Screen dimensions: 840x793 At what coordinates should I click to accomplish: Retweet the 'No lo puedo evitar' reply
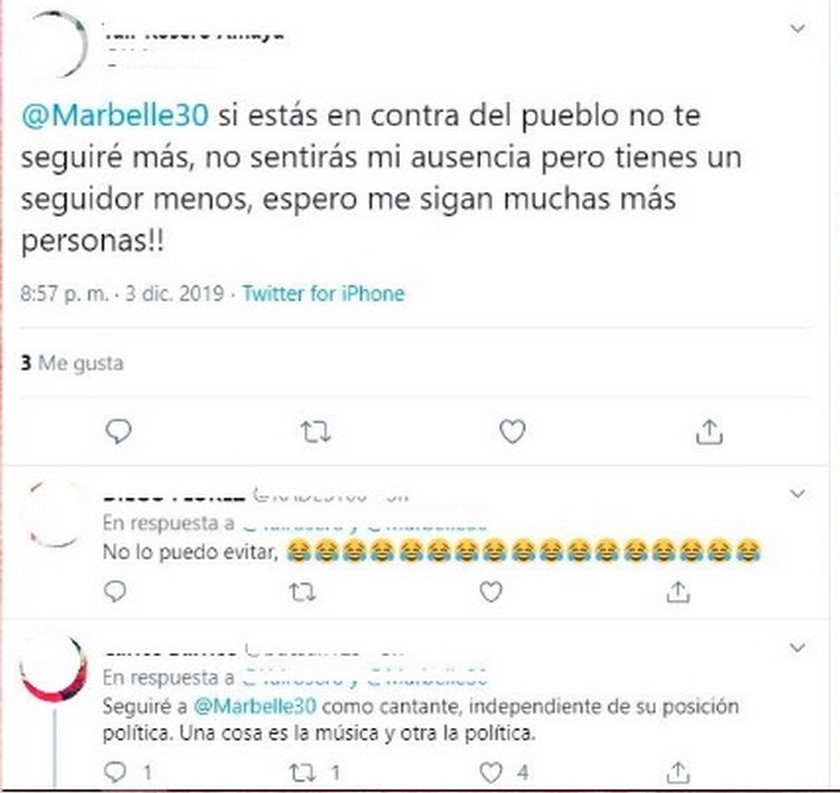(302, 593)
